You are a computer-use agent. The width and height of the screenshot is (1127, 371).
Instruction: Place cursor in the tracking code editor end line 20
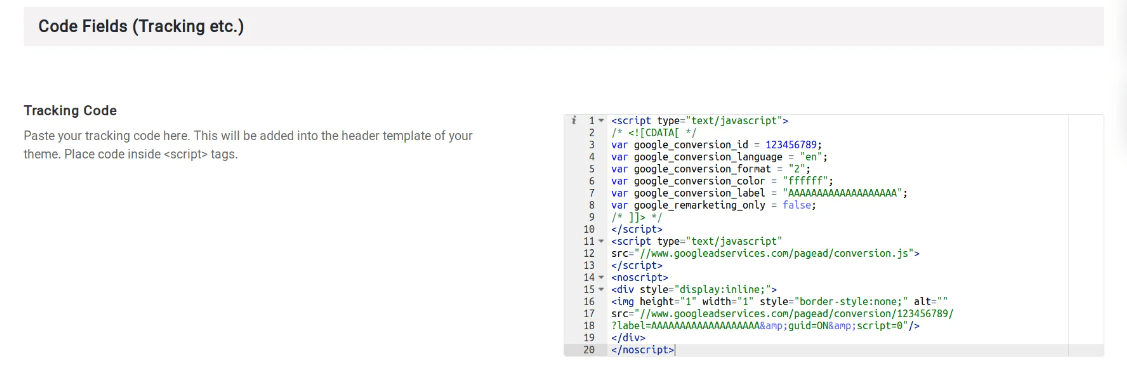(676, 350)
